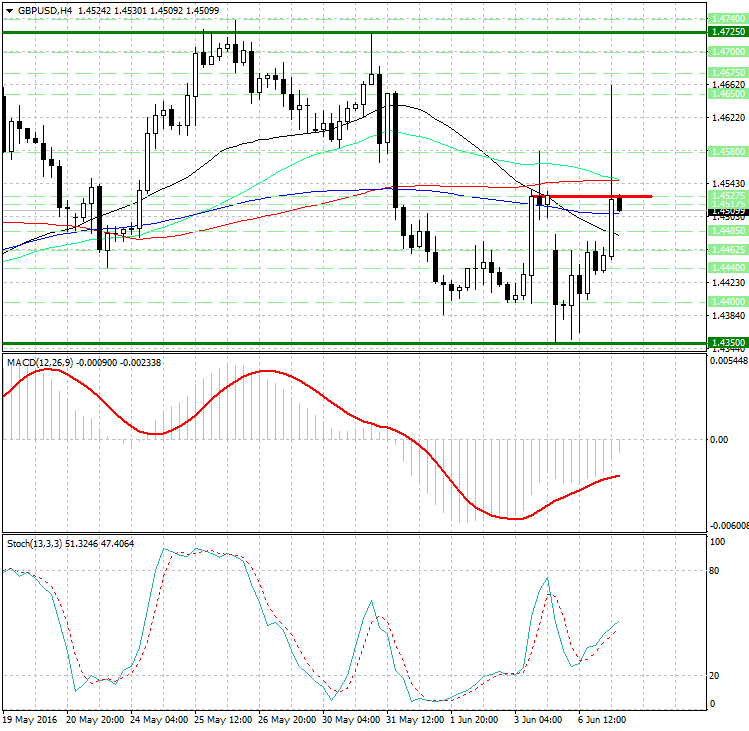This screenshot has width=749, height=731.
Task: Click the 1.46750 price level tag
Action: tap(726, 73)
